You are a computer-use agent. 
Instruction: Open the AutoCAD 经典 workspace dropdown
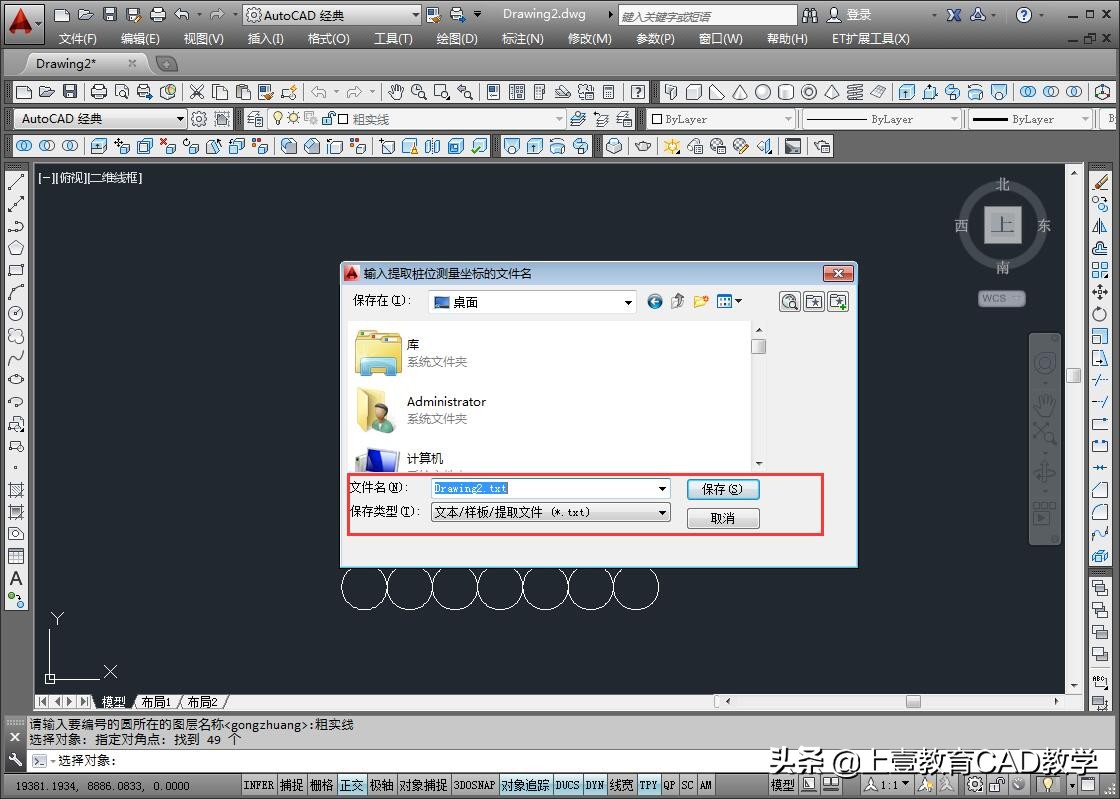[414, 15]
